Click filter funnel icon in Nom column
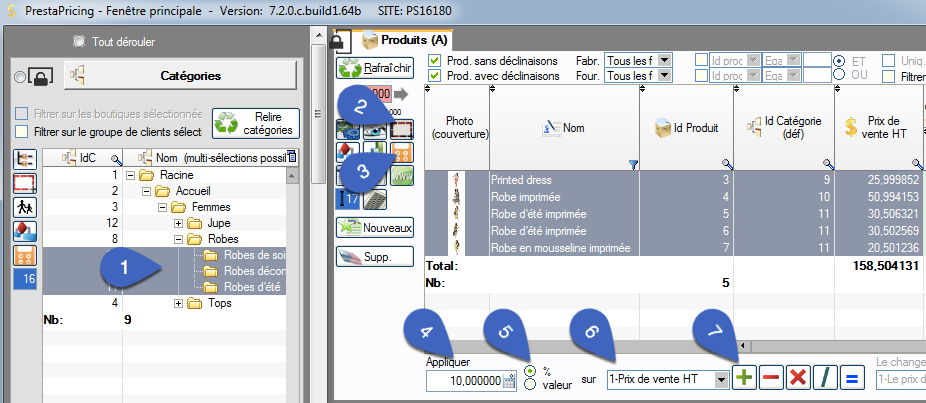The height and width of the screenshot is (403, 926). [634, 165]
